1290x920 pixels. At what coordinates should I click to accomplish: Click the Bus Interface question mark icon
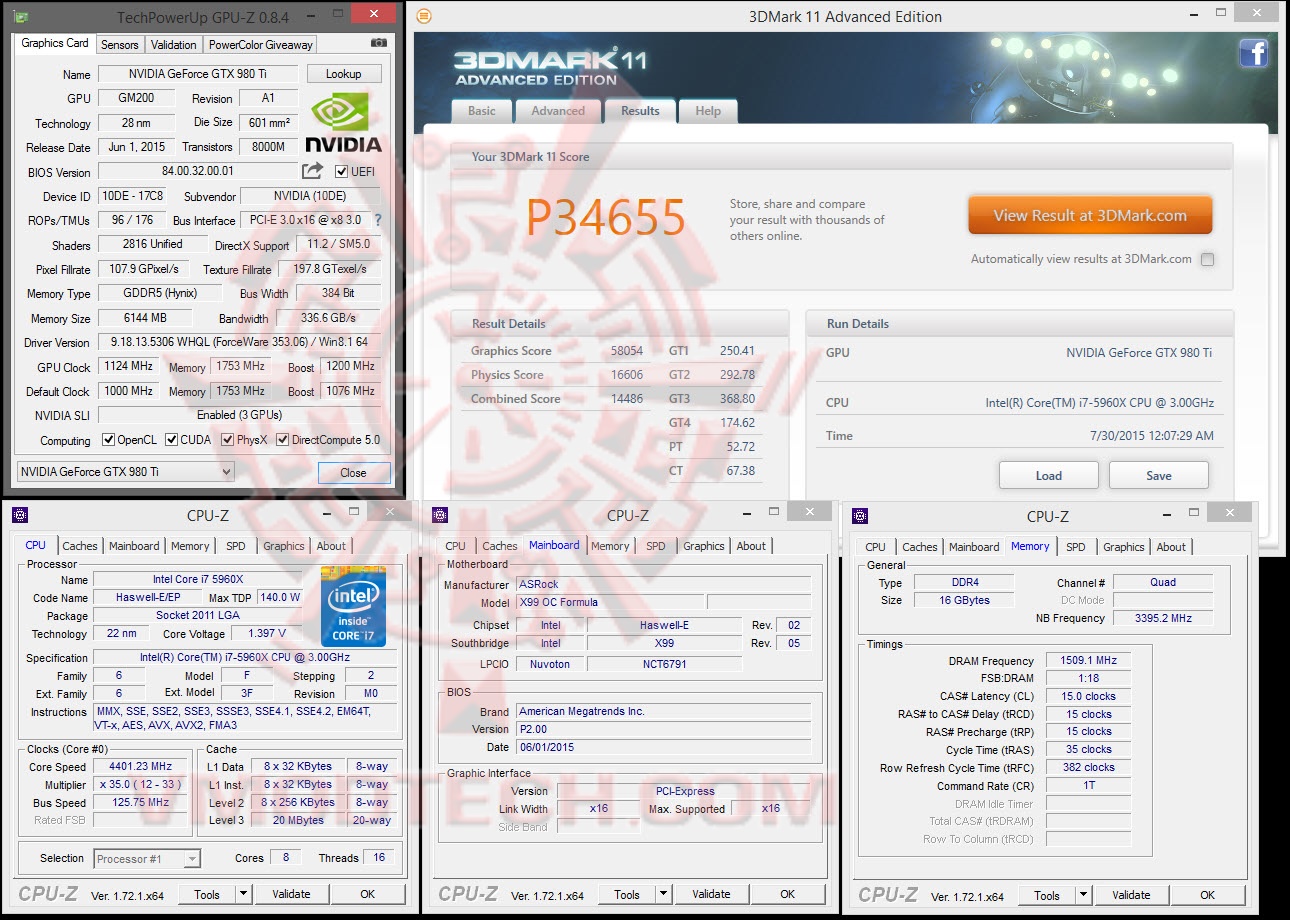tap(378, 220)
